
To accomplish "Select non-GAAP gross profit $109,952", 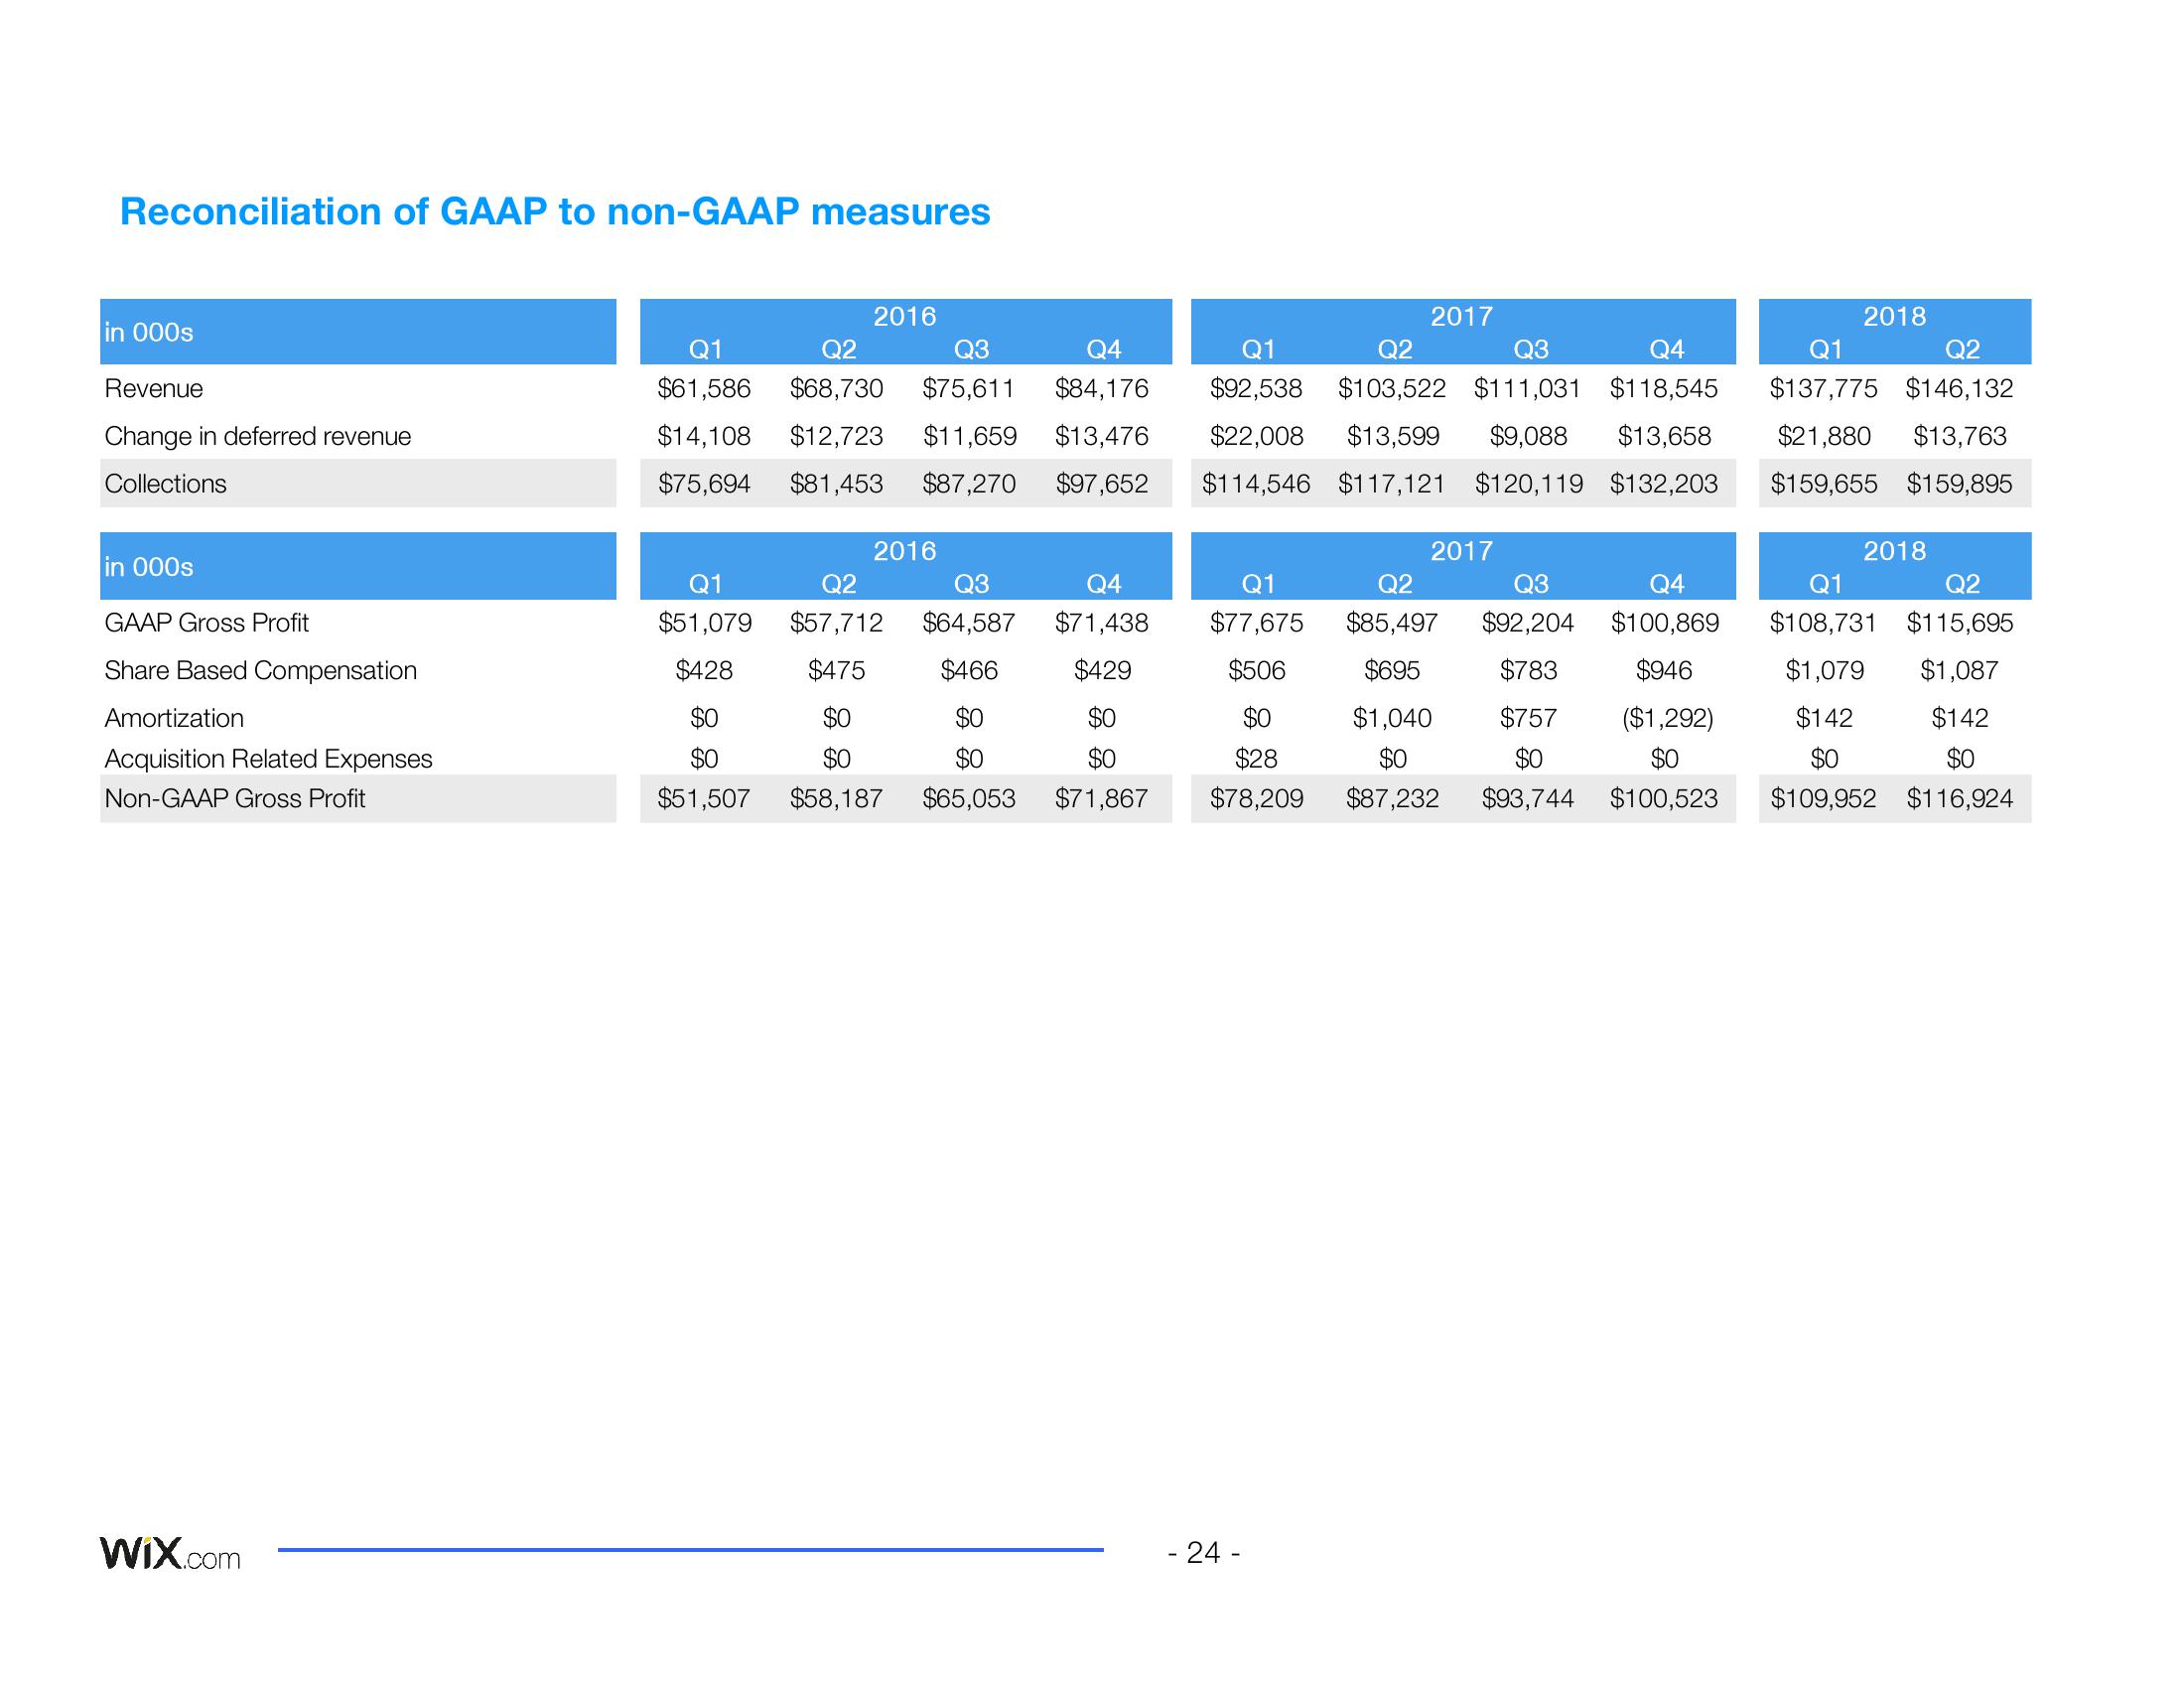I will (x=1824, y=798).
